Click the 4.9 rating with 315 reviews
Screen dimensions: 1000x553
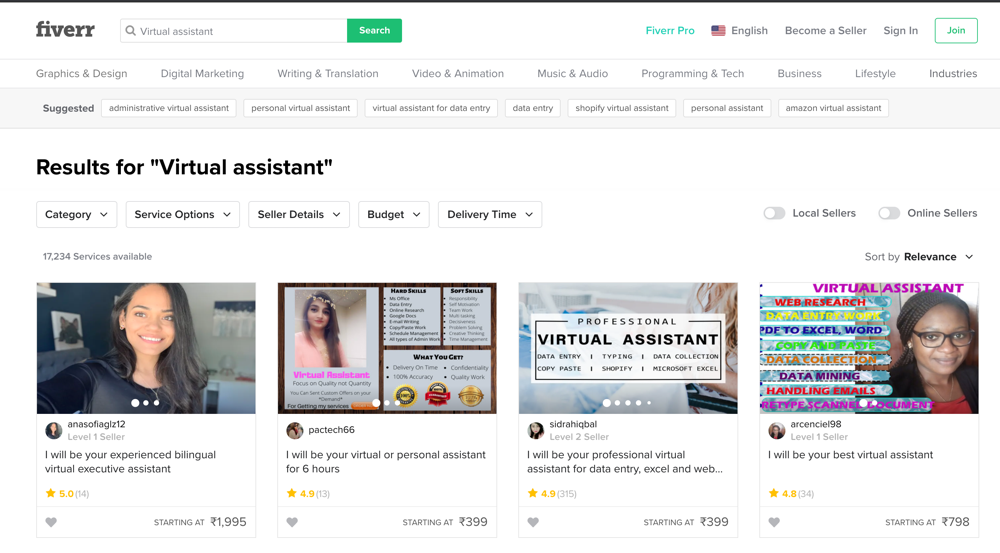point(552,494)
